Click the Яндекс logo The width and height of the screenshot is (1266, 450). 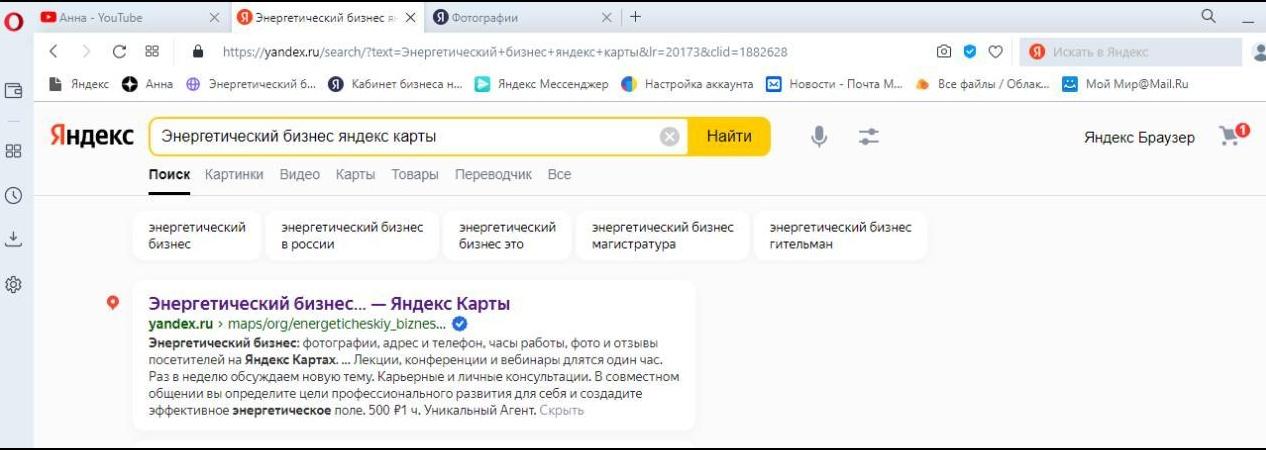pos(91,137)
